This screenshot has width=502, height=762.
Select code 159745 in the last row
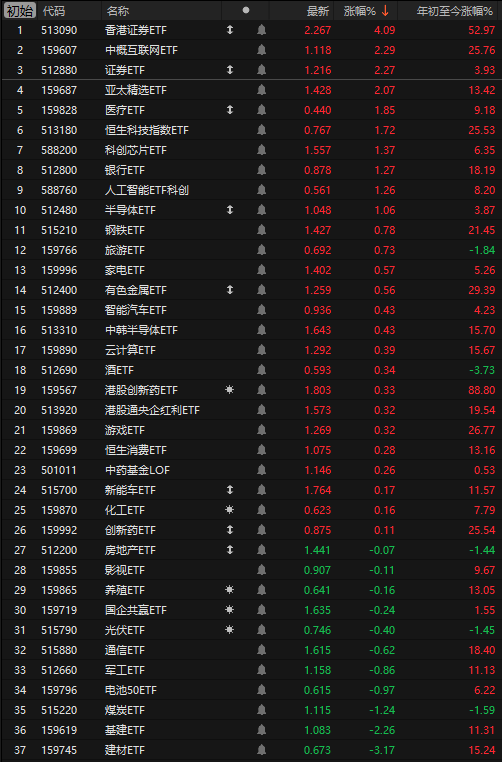tap(59, 750)
